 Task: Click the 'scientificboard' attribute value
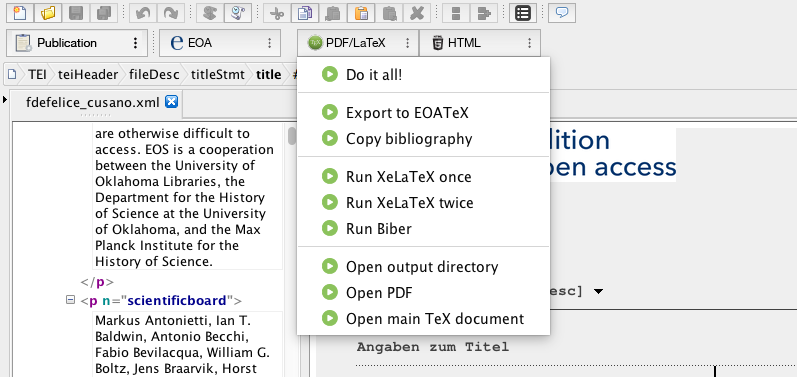click(x=176, y=301)
